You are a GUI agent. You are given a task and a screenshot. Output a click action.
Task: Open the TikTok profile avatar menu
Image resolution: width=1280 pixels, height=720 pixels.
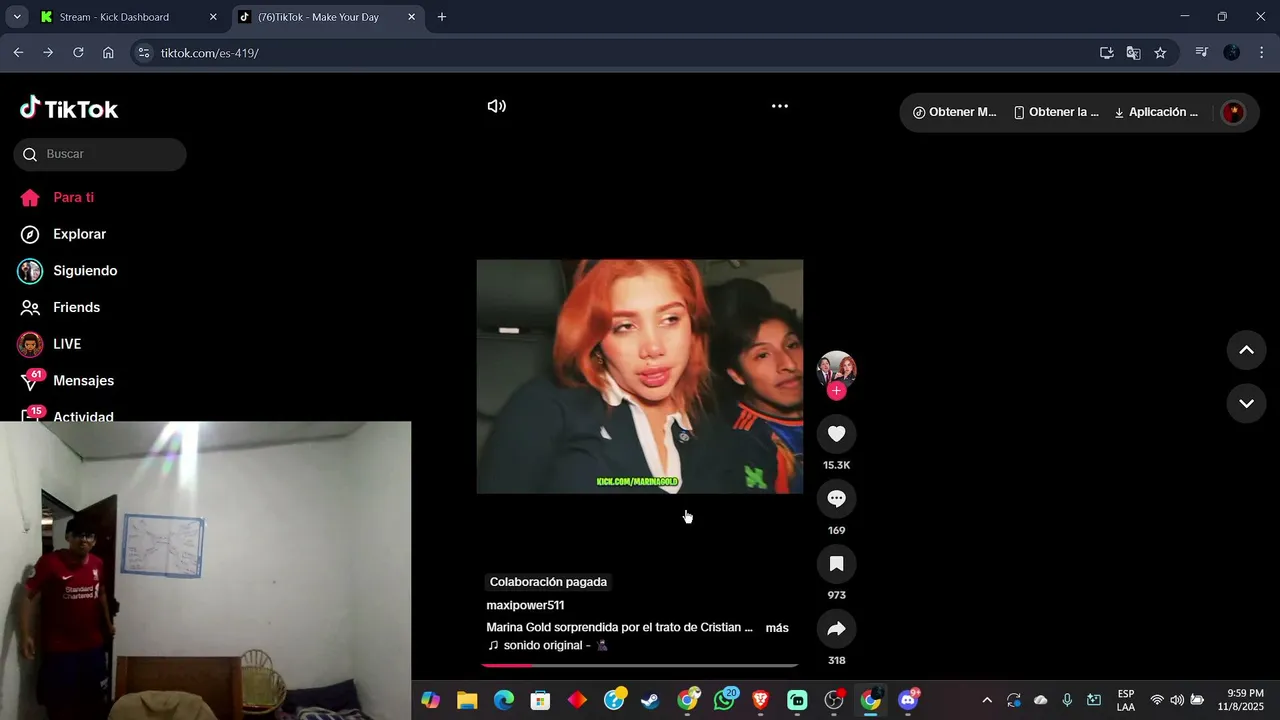(1233, 112)
